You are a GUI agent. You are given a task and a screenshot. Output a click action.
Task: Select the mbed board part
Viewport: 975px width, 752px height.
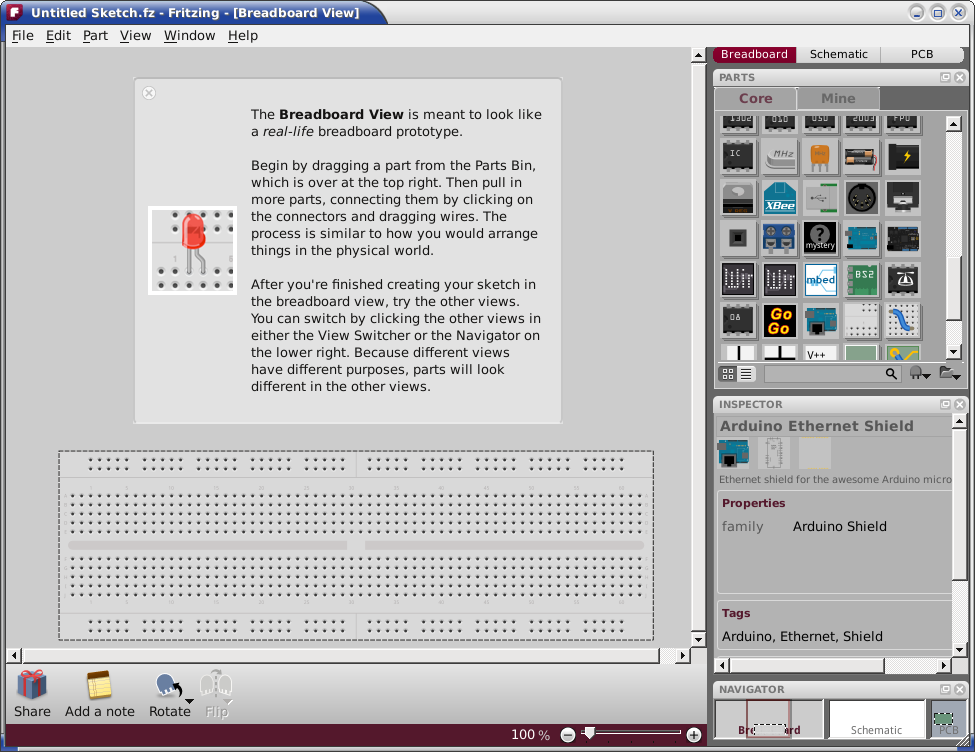coord(820,279)
